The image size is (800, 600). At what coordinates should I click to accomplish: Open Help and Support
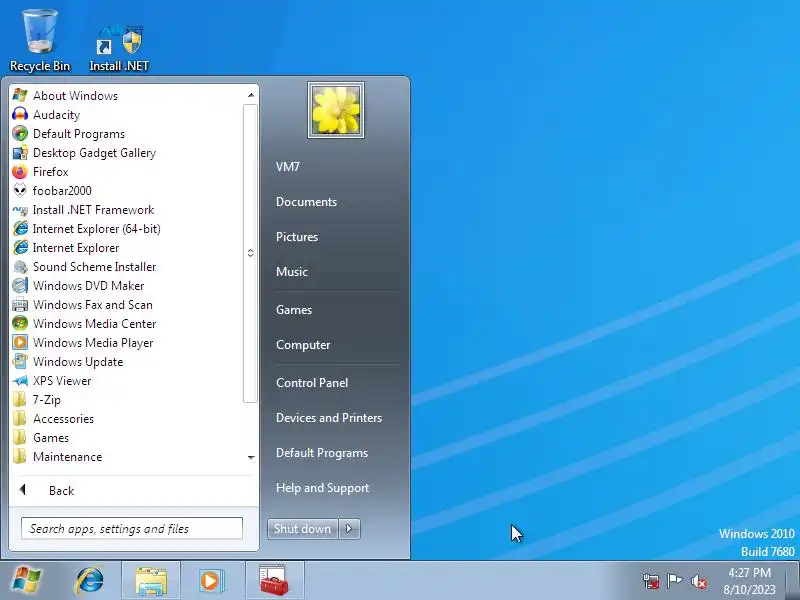coord(322,488)
